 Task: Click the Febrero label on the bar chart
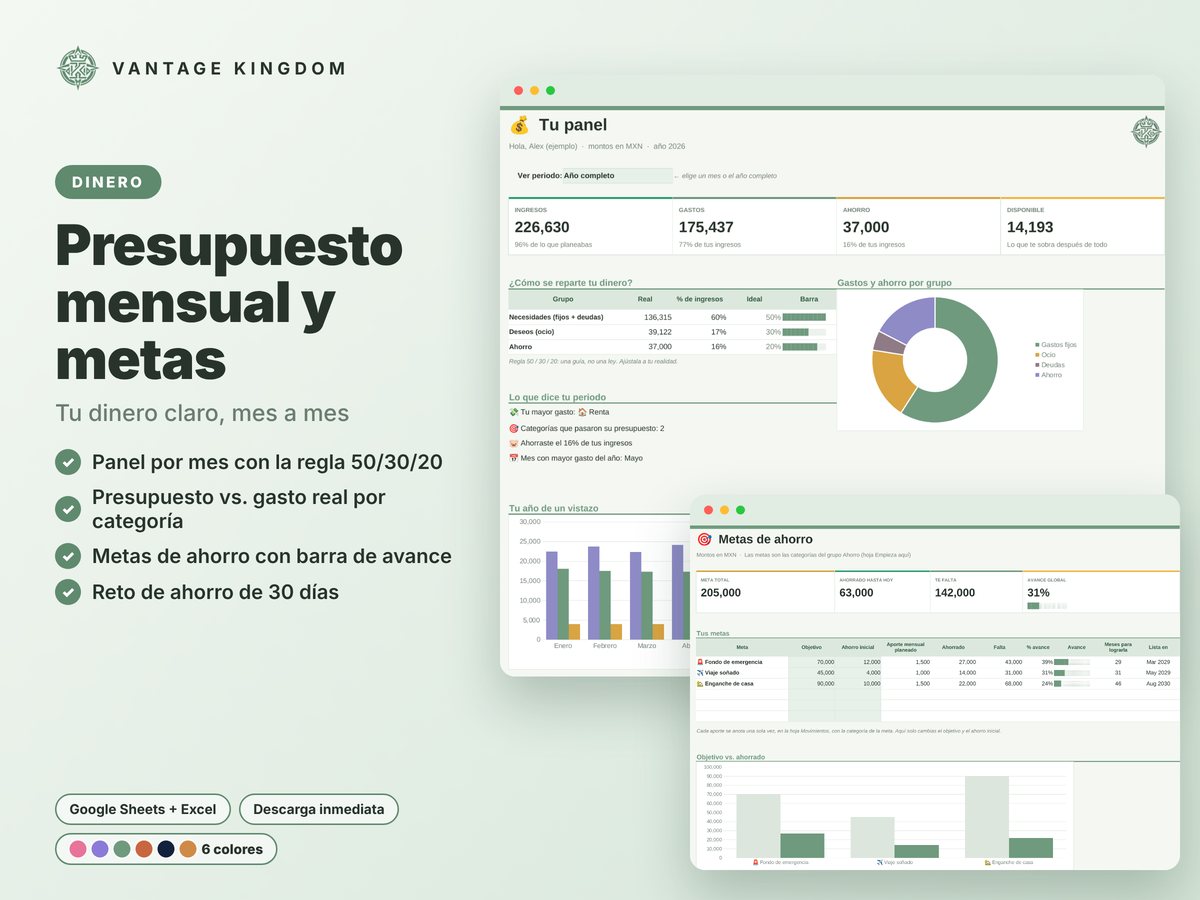605,646
